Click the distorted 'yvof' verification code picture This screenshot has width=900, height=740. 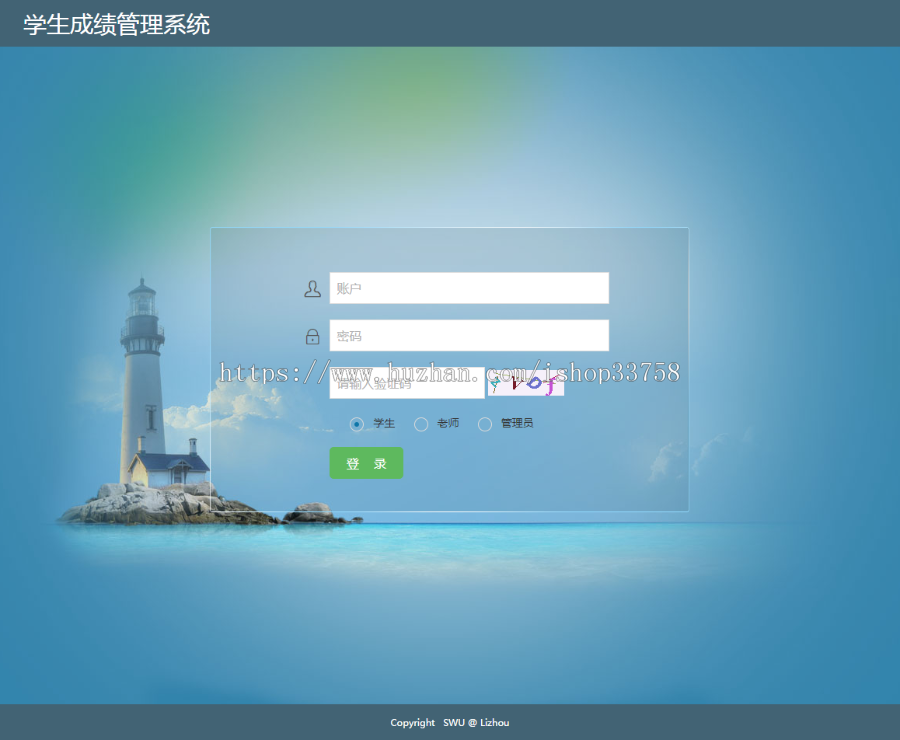tap(524, 383)
